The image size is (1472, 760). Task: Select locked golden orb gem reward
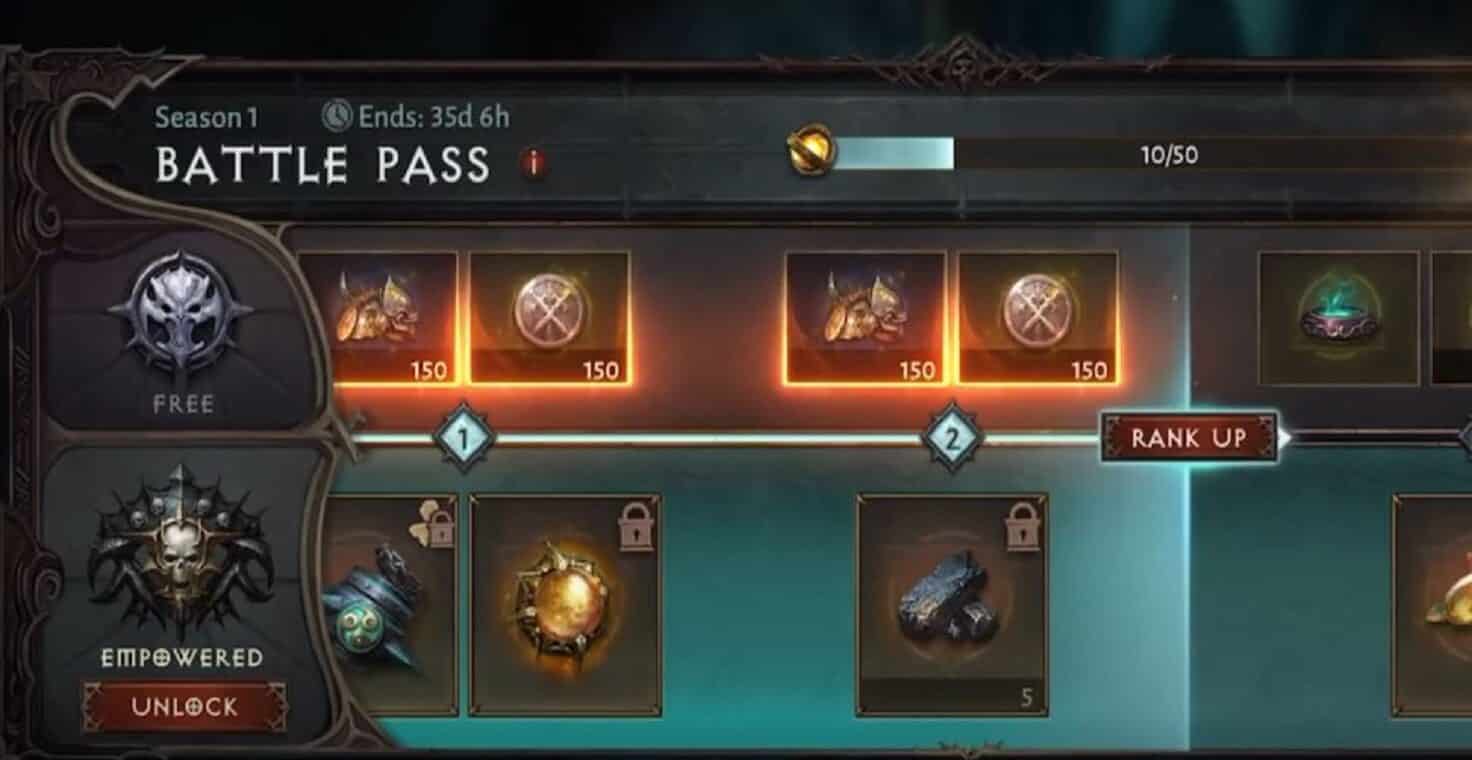click(x=565, y=605)
